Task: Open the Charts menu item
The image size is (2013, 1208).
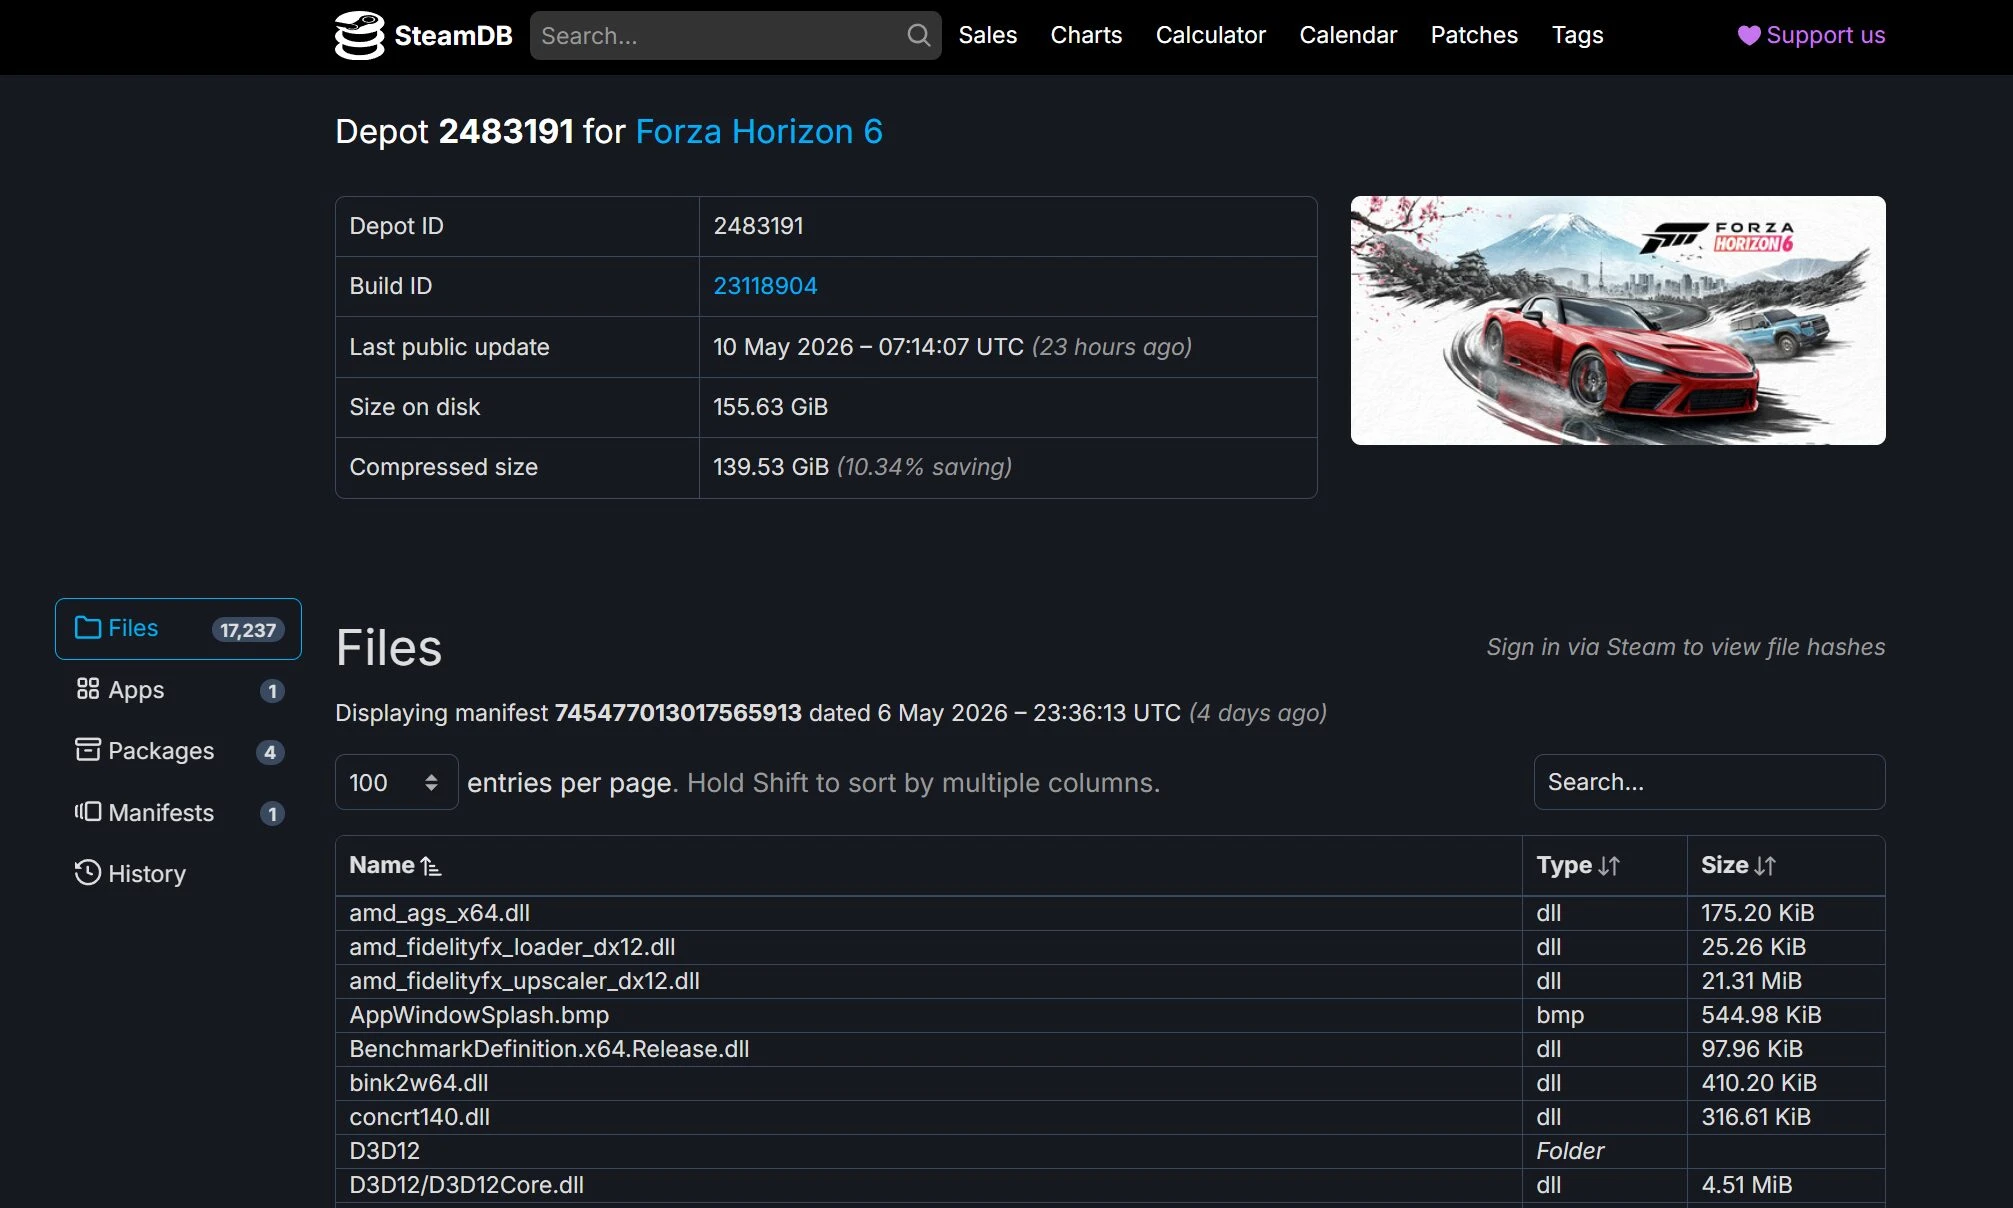Action: click(x=1086, y=36)
